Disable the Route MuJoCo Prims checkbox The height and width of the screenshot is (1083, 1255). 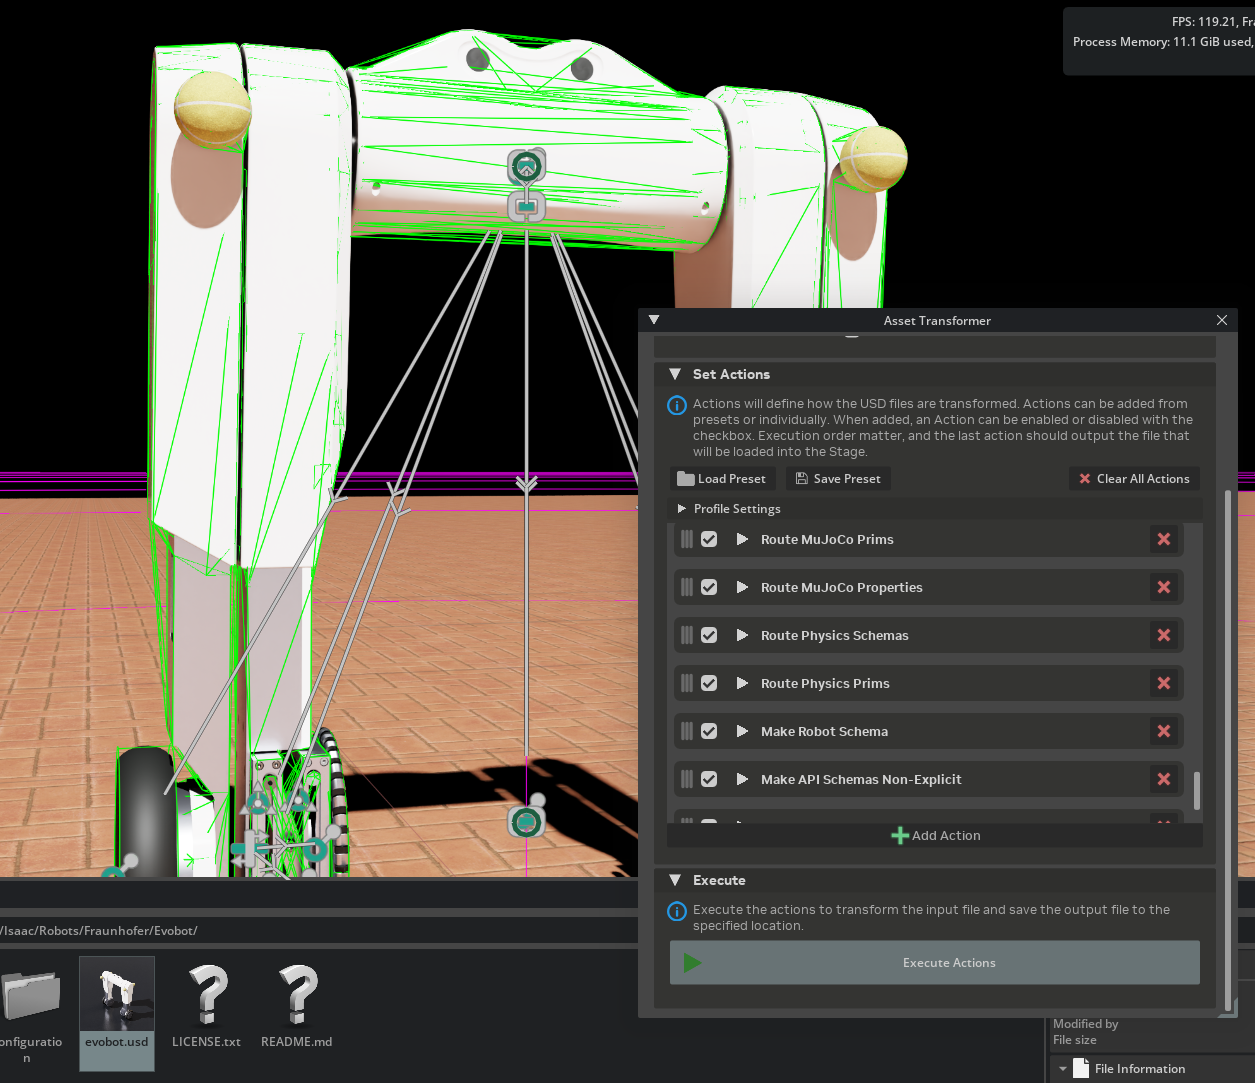click(709, 539)
